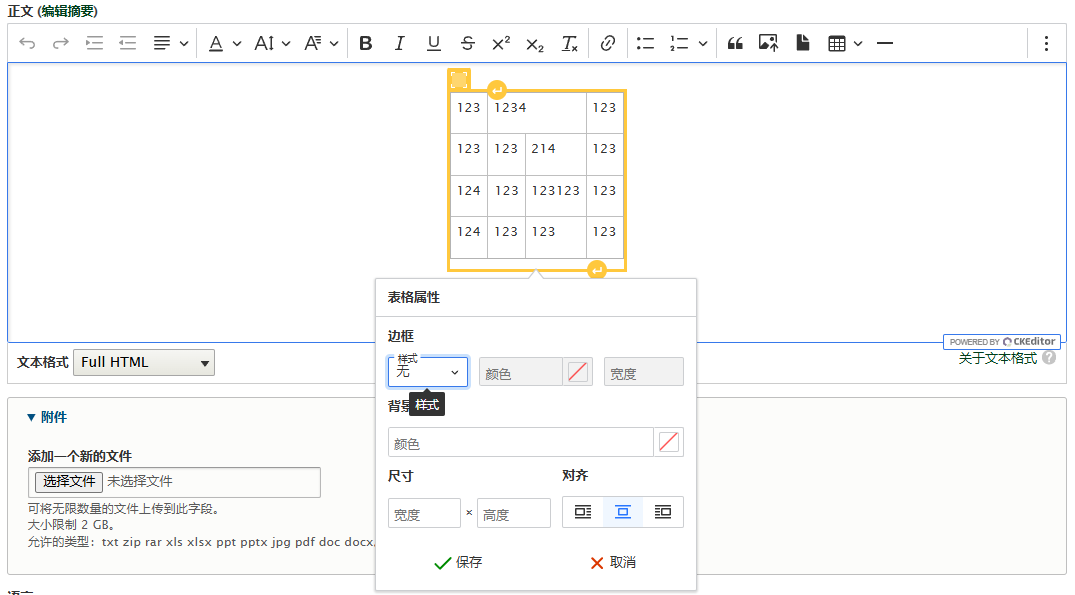Insert a block quote

pos(735,43)
